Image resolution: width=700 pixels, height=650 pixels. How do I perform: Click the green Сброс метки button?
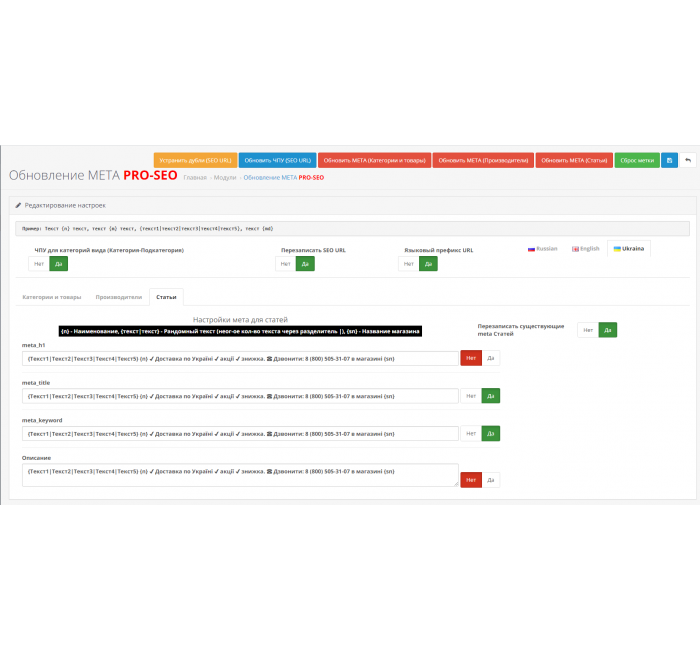tap(637, 160)
